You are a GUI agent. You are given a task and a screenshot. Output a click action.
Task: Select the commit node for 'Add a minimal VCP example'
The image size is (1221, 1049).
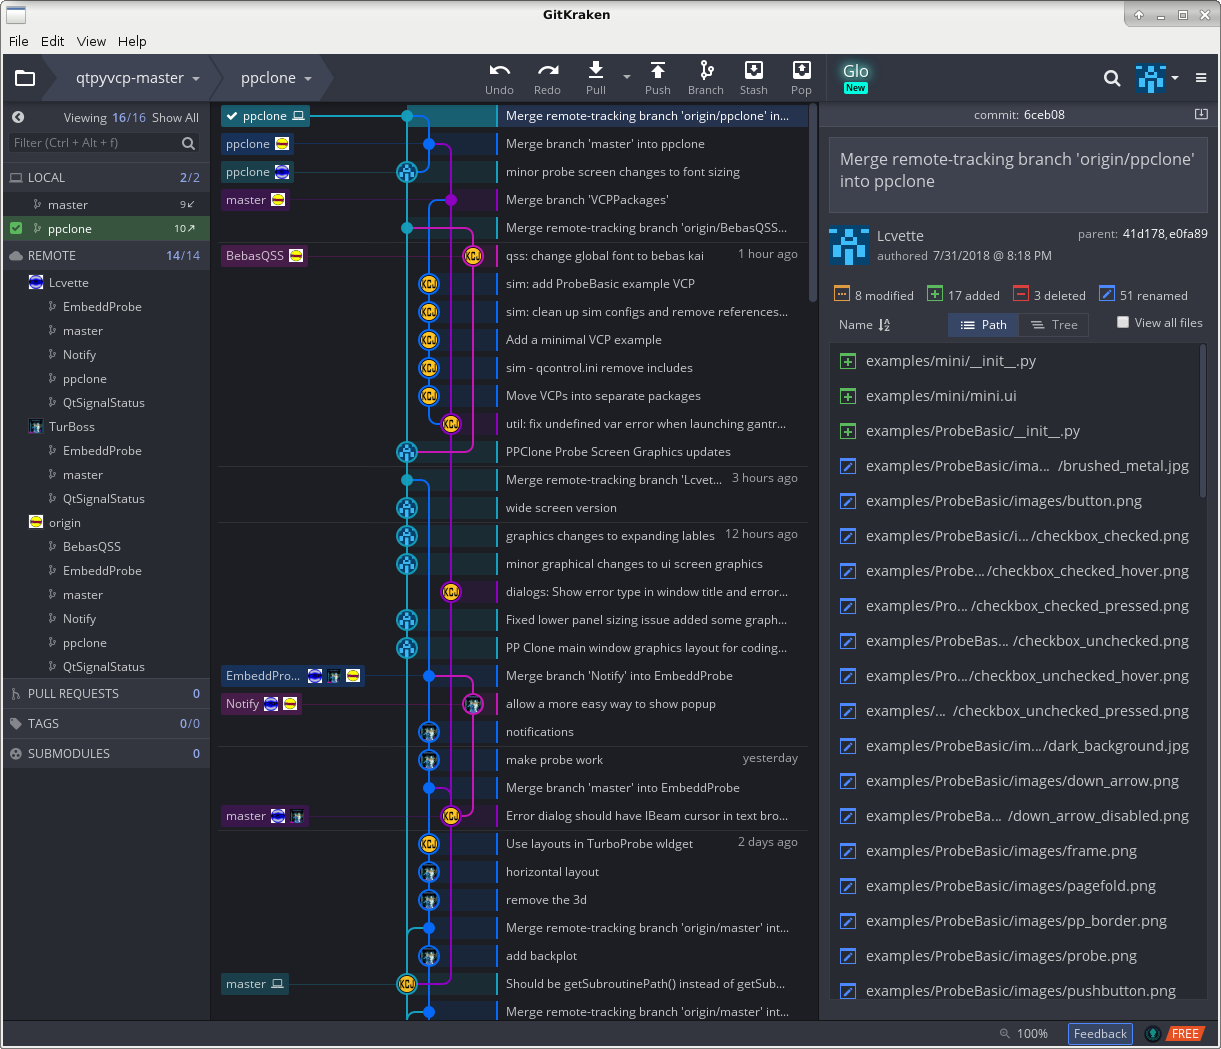429,340
